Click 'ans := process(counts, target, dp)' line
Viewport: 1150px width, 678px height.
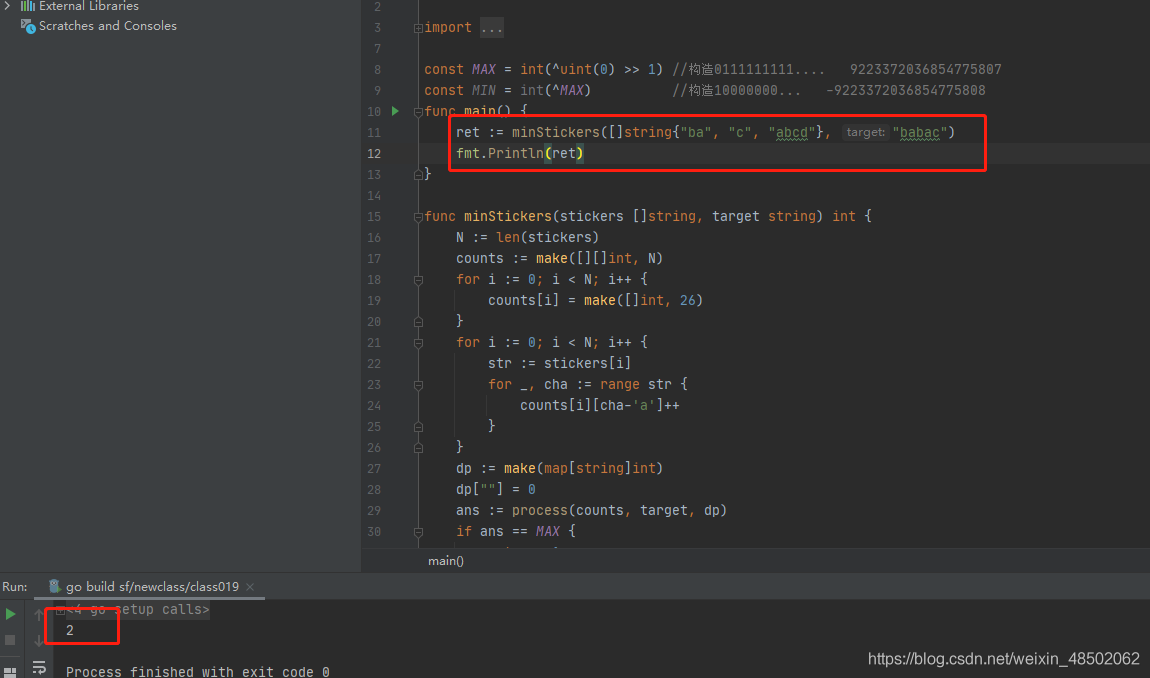point(591,511)
